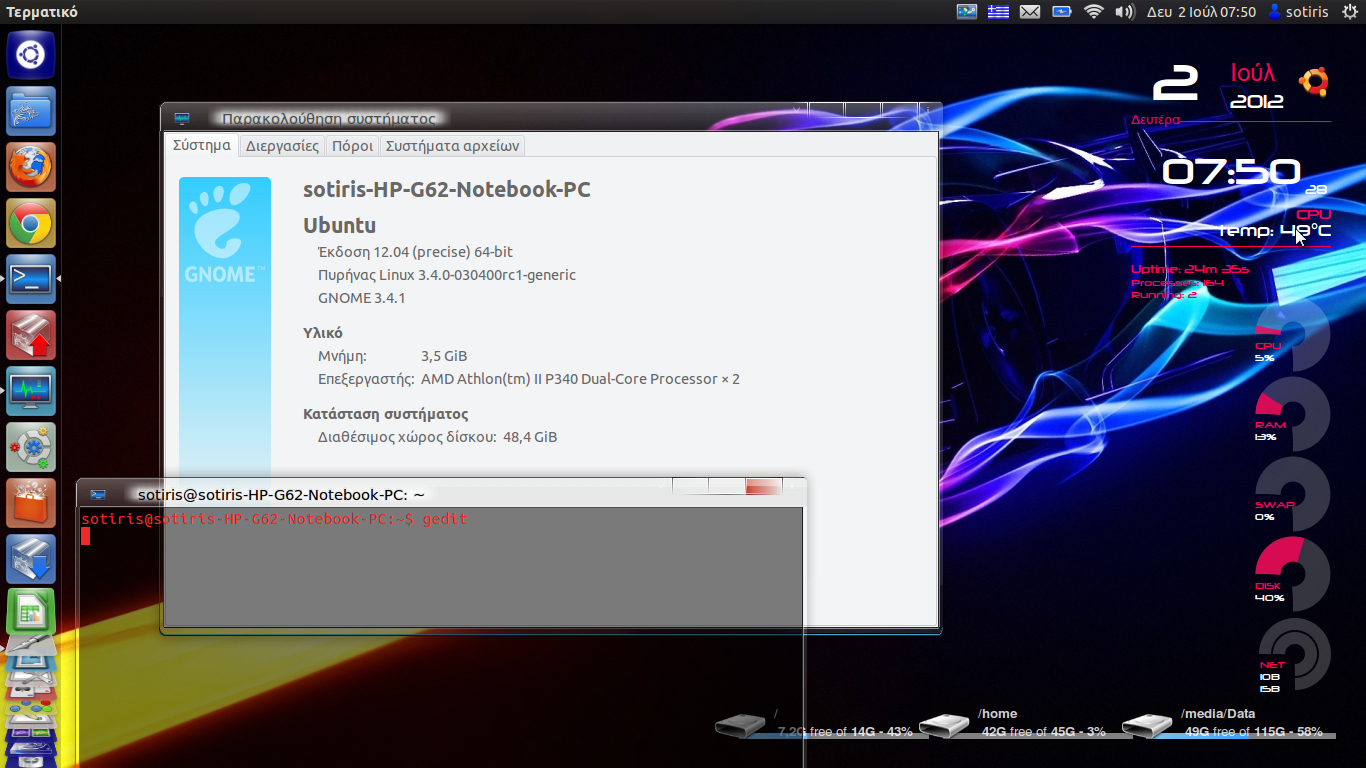Click the picture indicator in the top panel
Screen dimensions: 1366x768
966,12
